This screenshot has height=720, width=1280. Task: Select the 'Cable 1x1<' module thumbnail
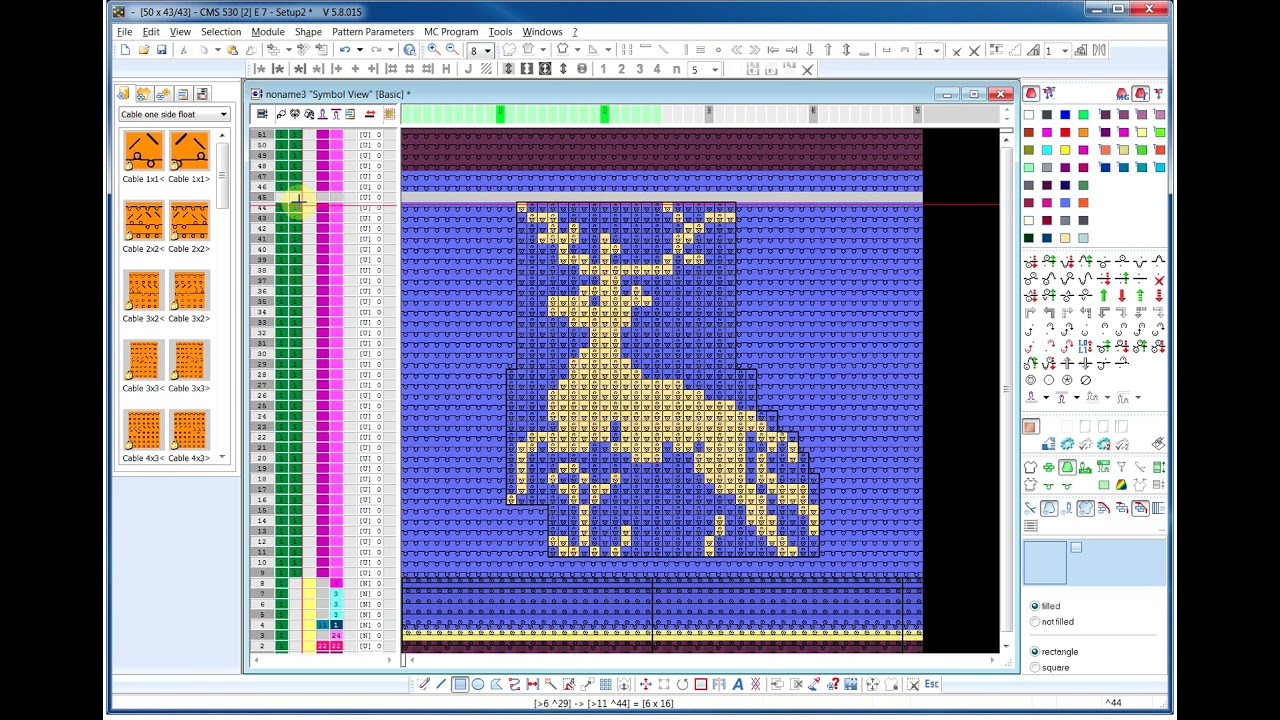[143, 151]
